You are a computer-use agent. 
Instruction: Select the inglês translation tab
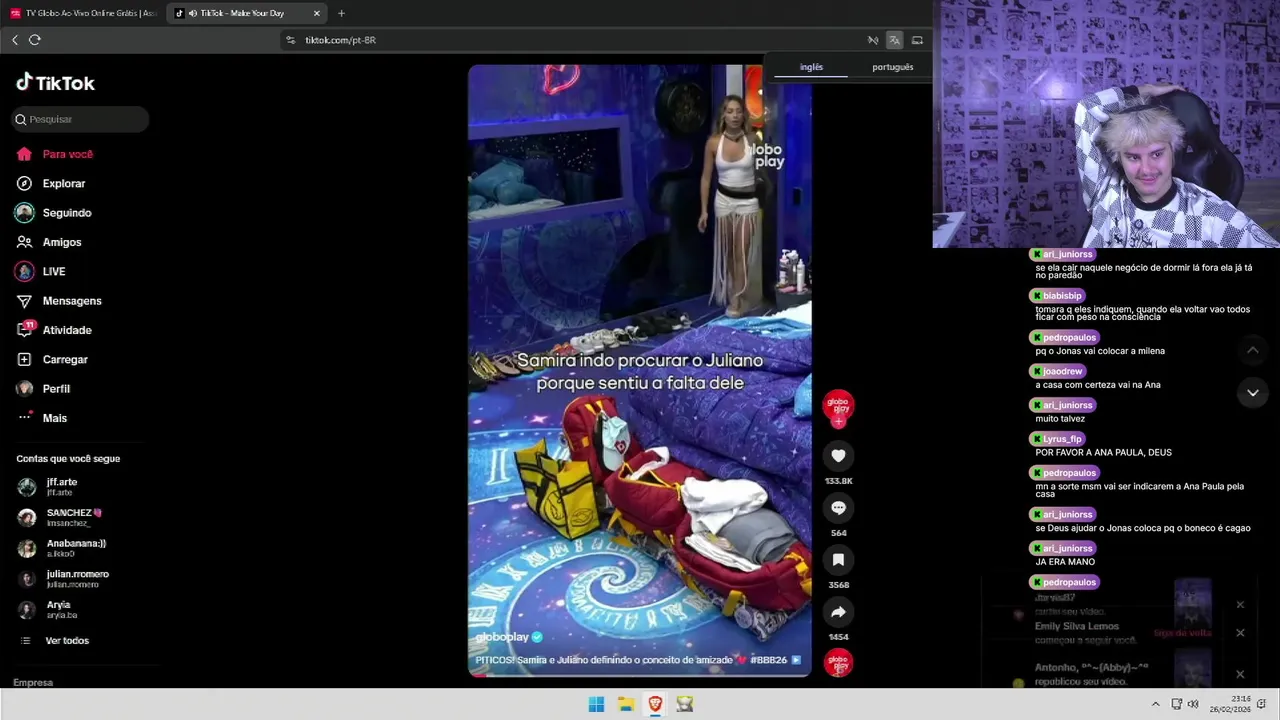(x=811, y=67)
